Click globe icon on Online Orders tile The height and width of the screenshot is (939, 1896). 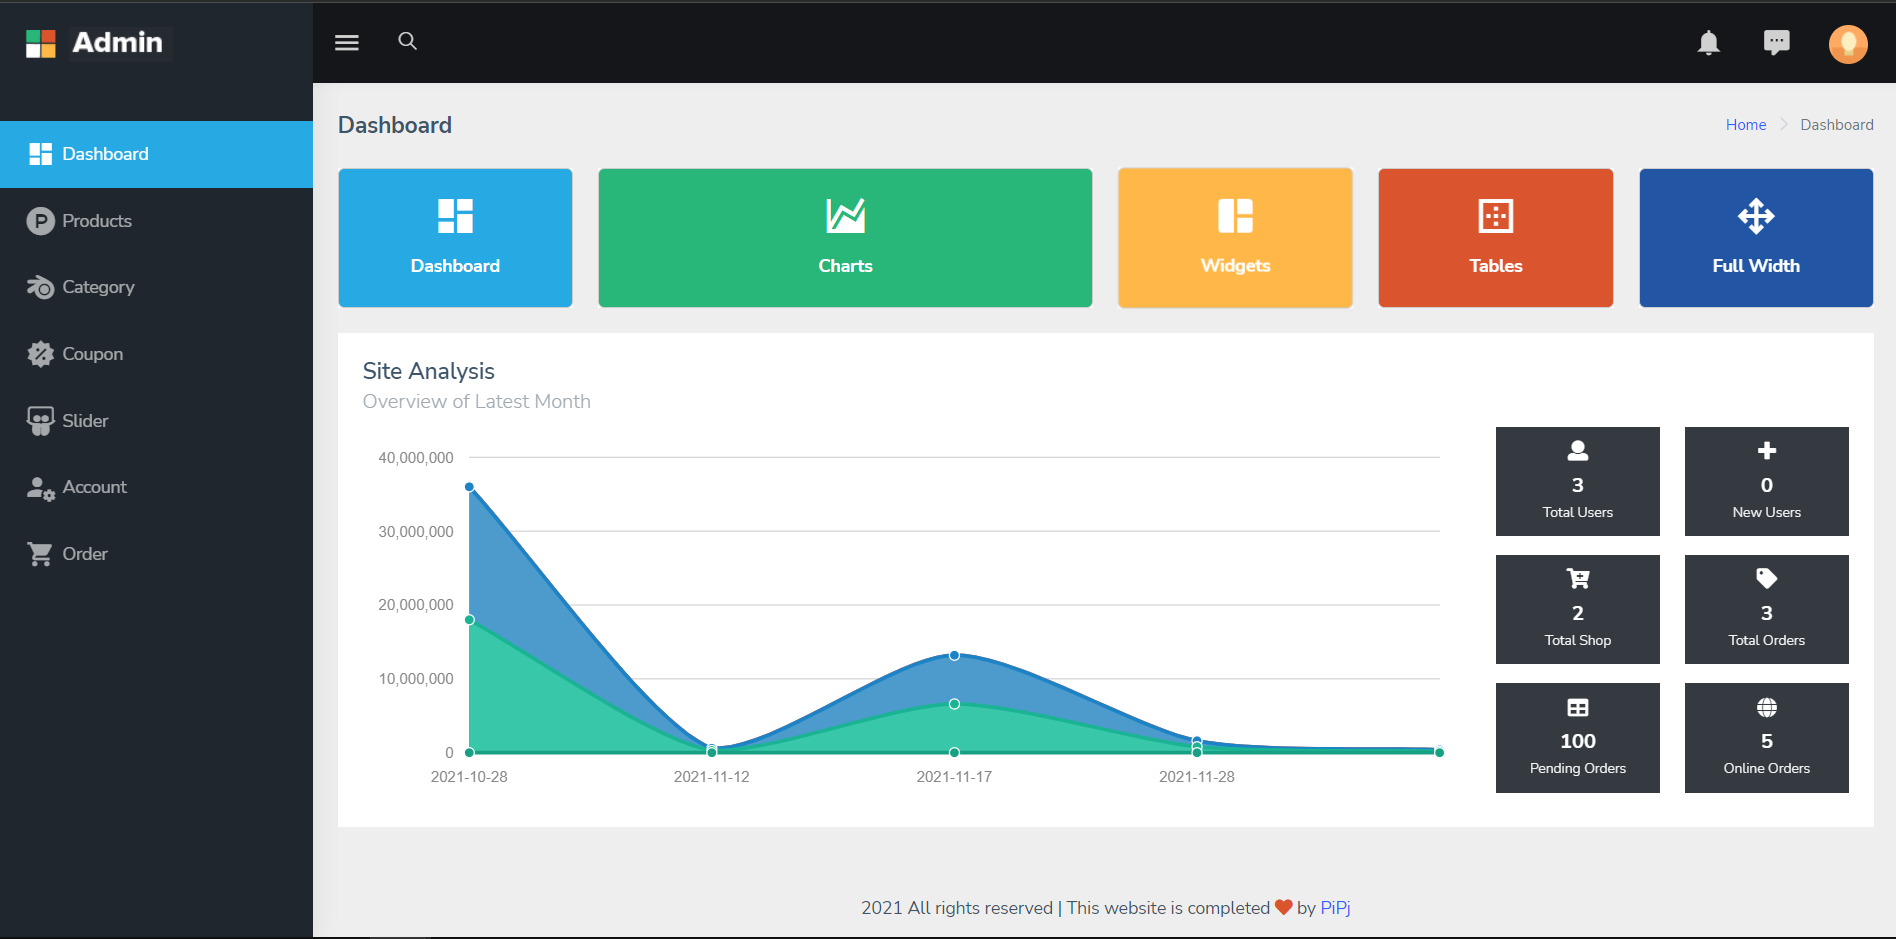tap(1767, 708)
